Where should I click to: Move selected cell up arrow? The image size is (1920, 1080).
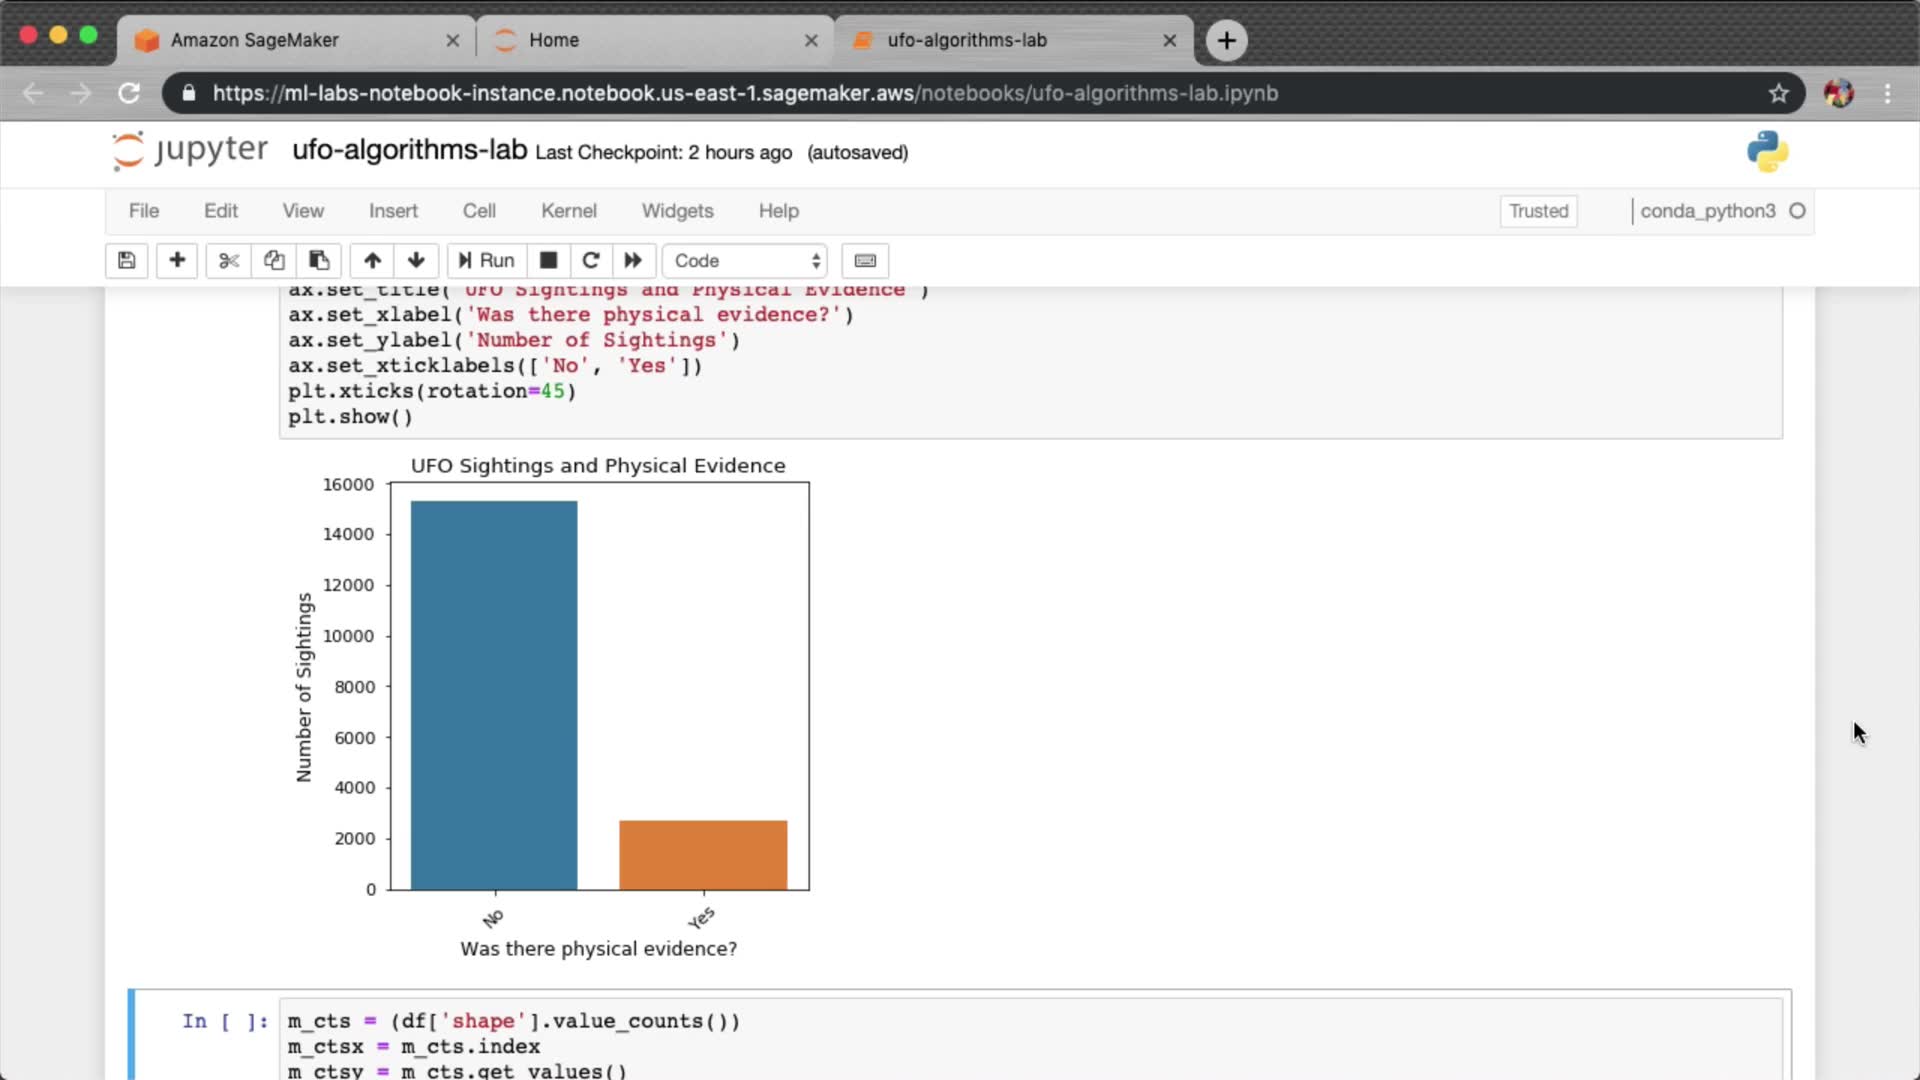point(372,261)
